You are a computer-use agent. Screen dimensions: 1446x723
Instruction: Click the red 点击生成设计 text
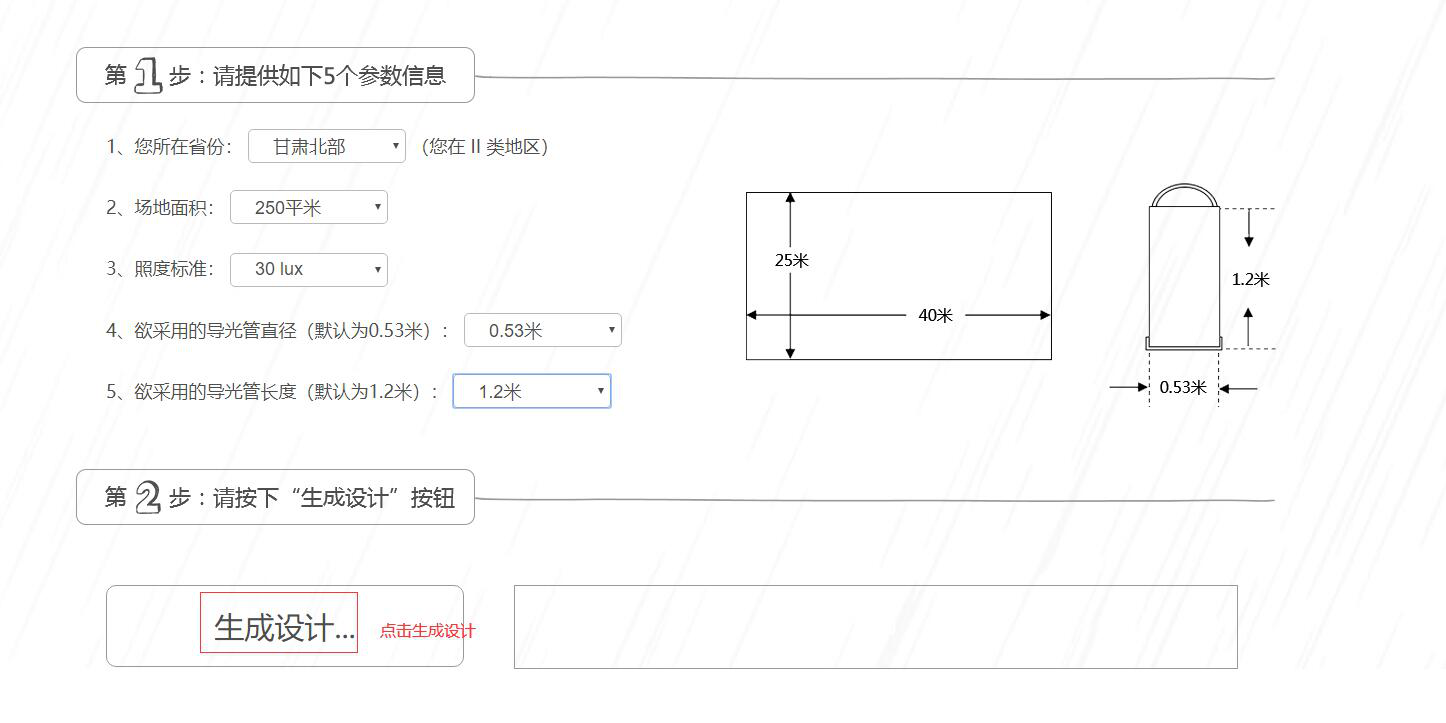(x=427, y=631)
